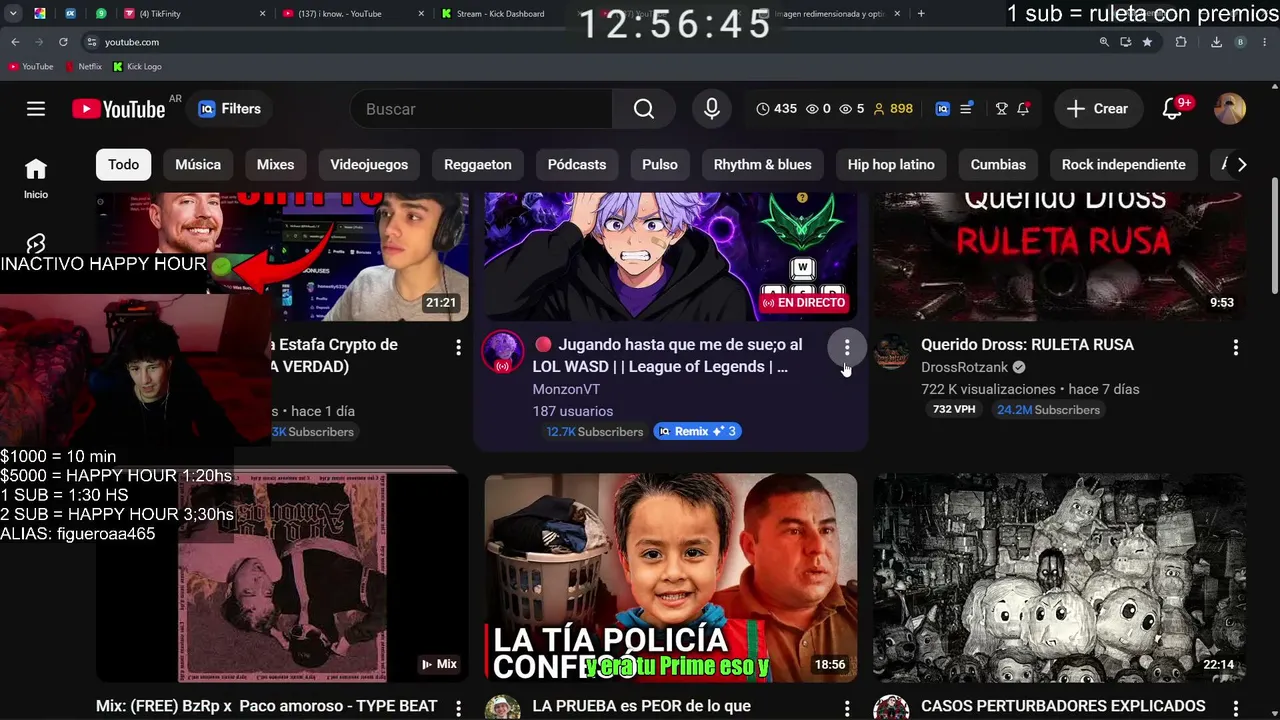Open the Casos Perturbadores video thumbnail
The height and width of the screenshot is (720, 1280).
coord(1059,578)
